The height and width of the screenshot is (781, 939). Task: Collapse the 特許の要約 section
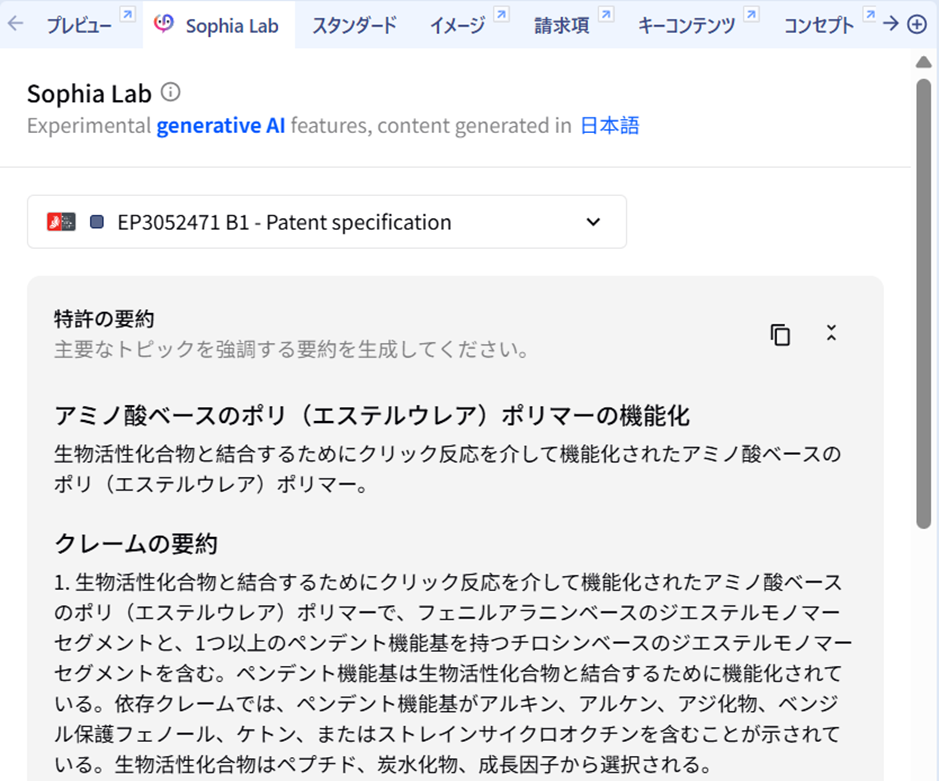831,333
